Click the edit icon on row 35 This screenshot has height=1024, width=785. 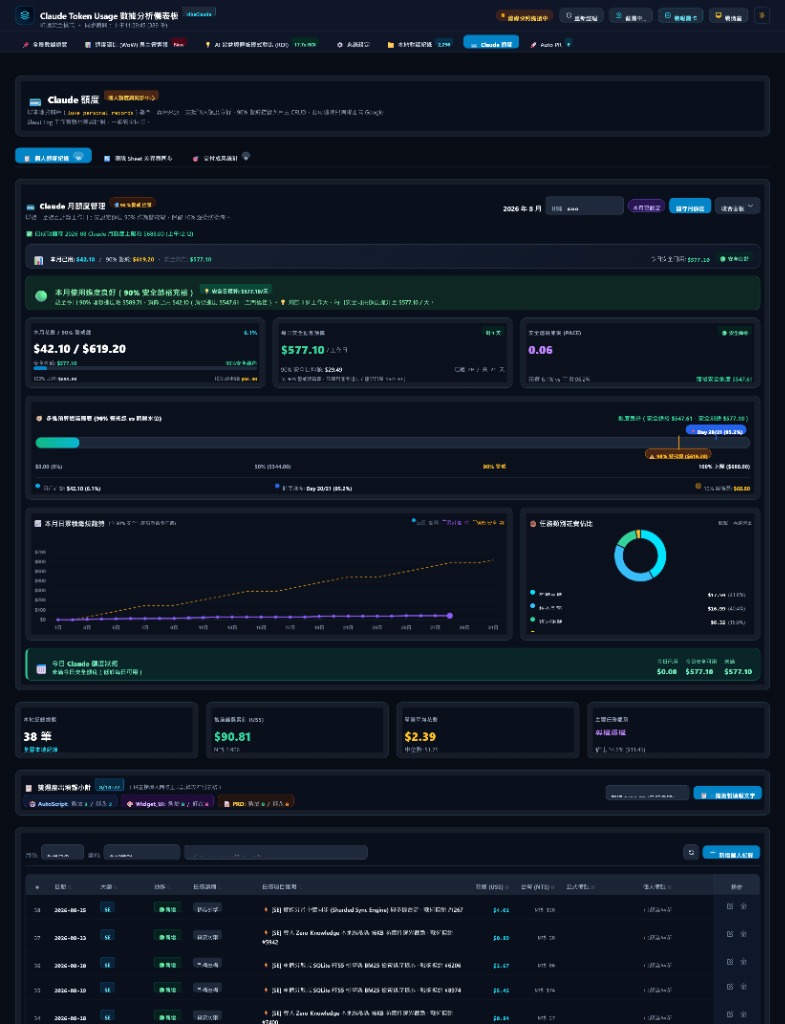[x=730, y=987]
